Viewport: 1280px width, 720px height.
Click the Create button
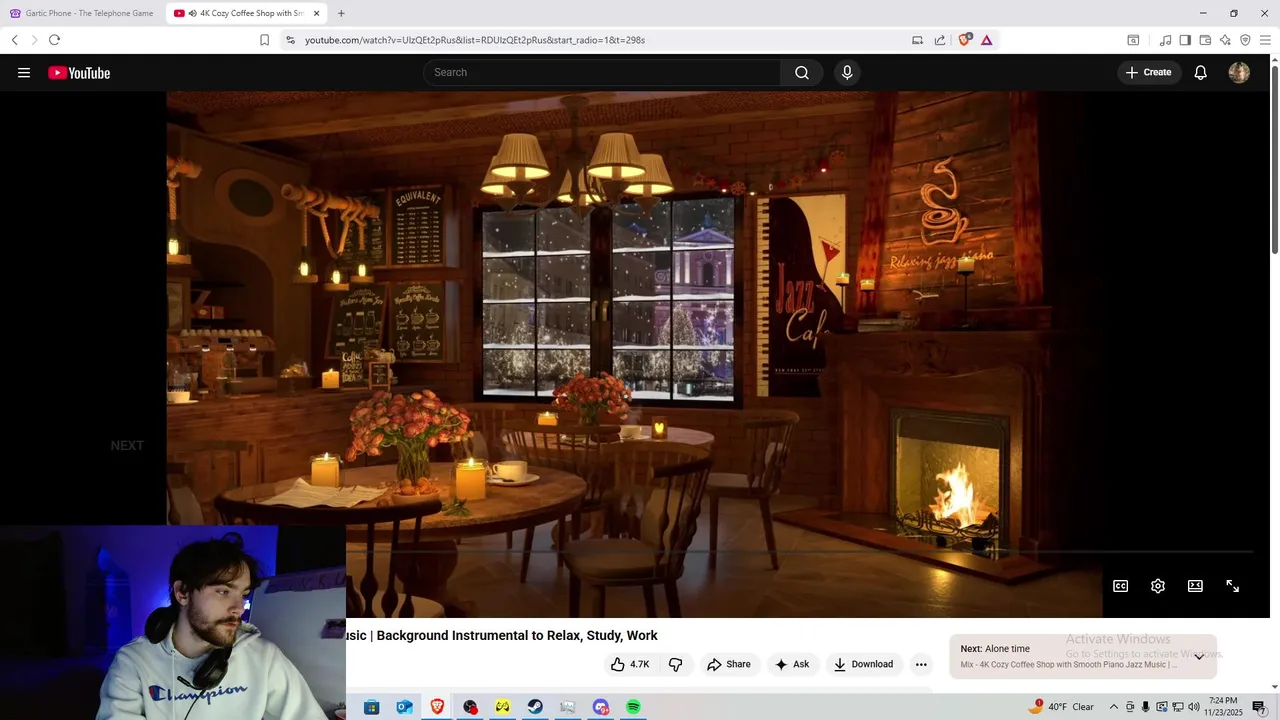1149,72
